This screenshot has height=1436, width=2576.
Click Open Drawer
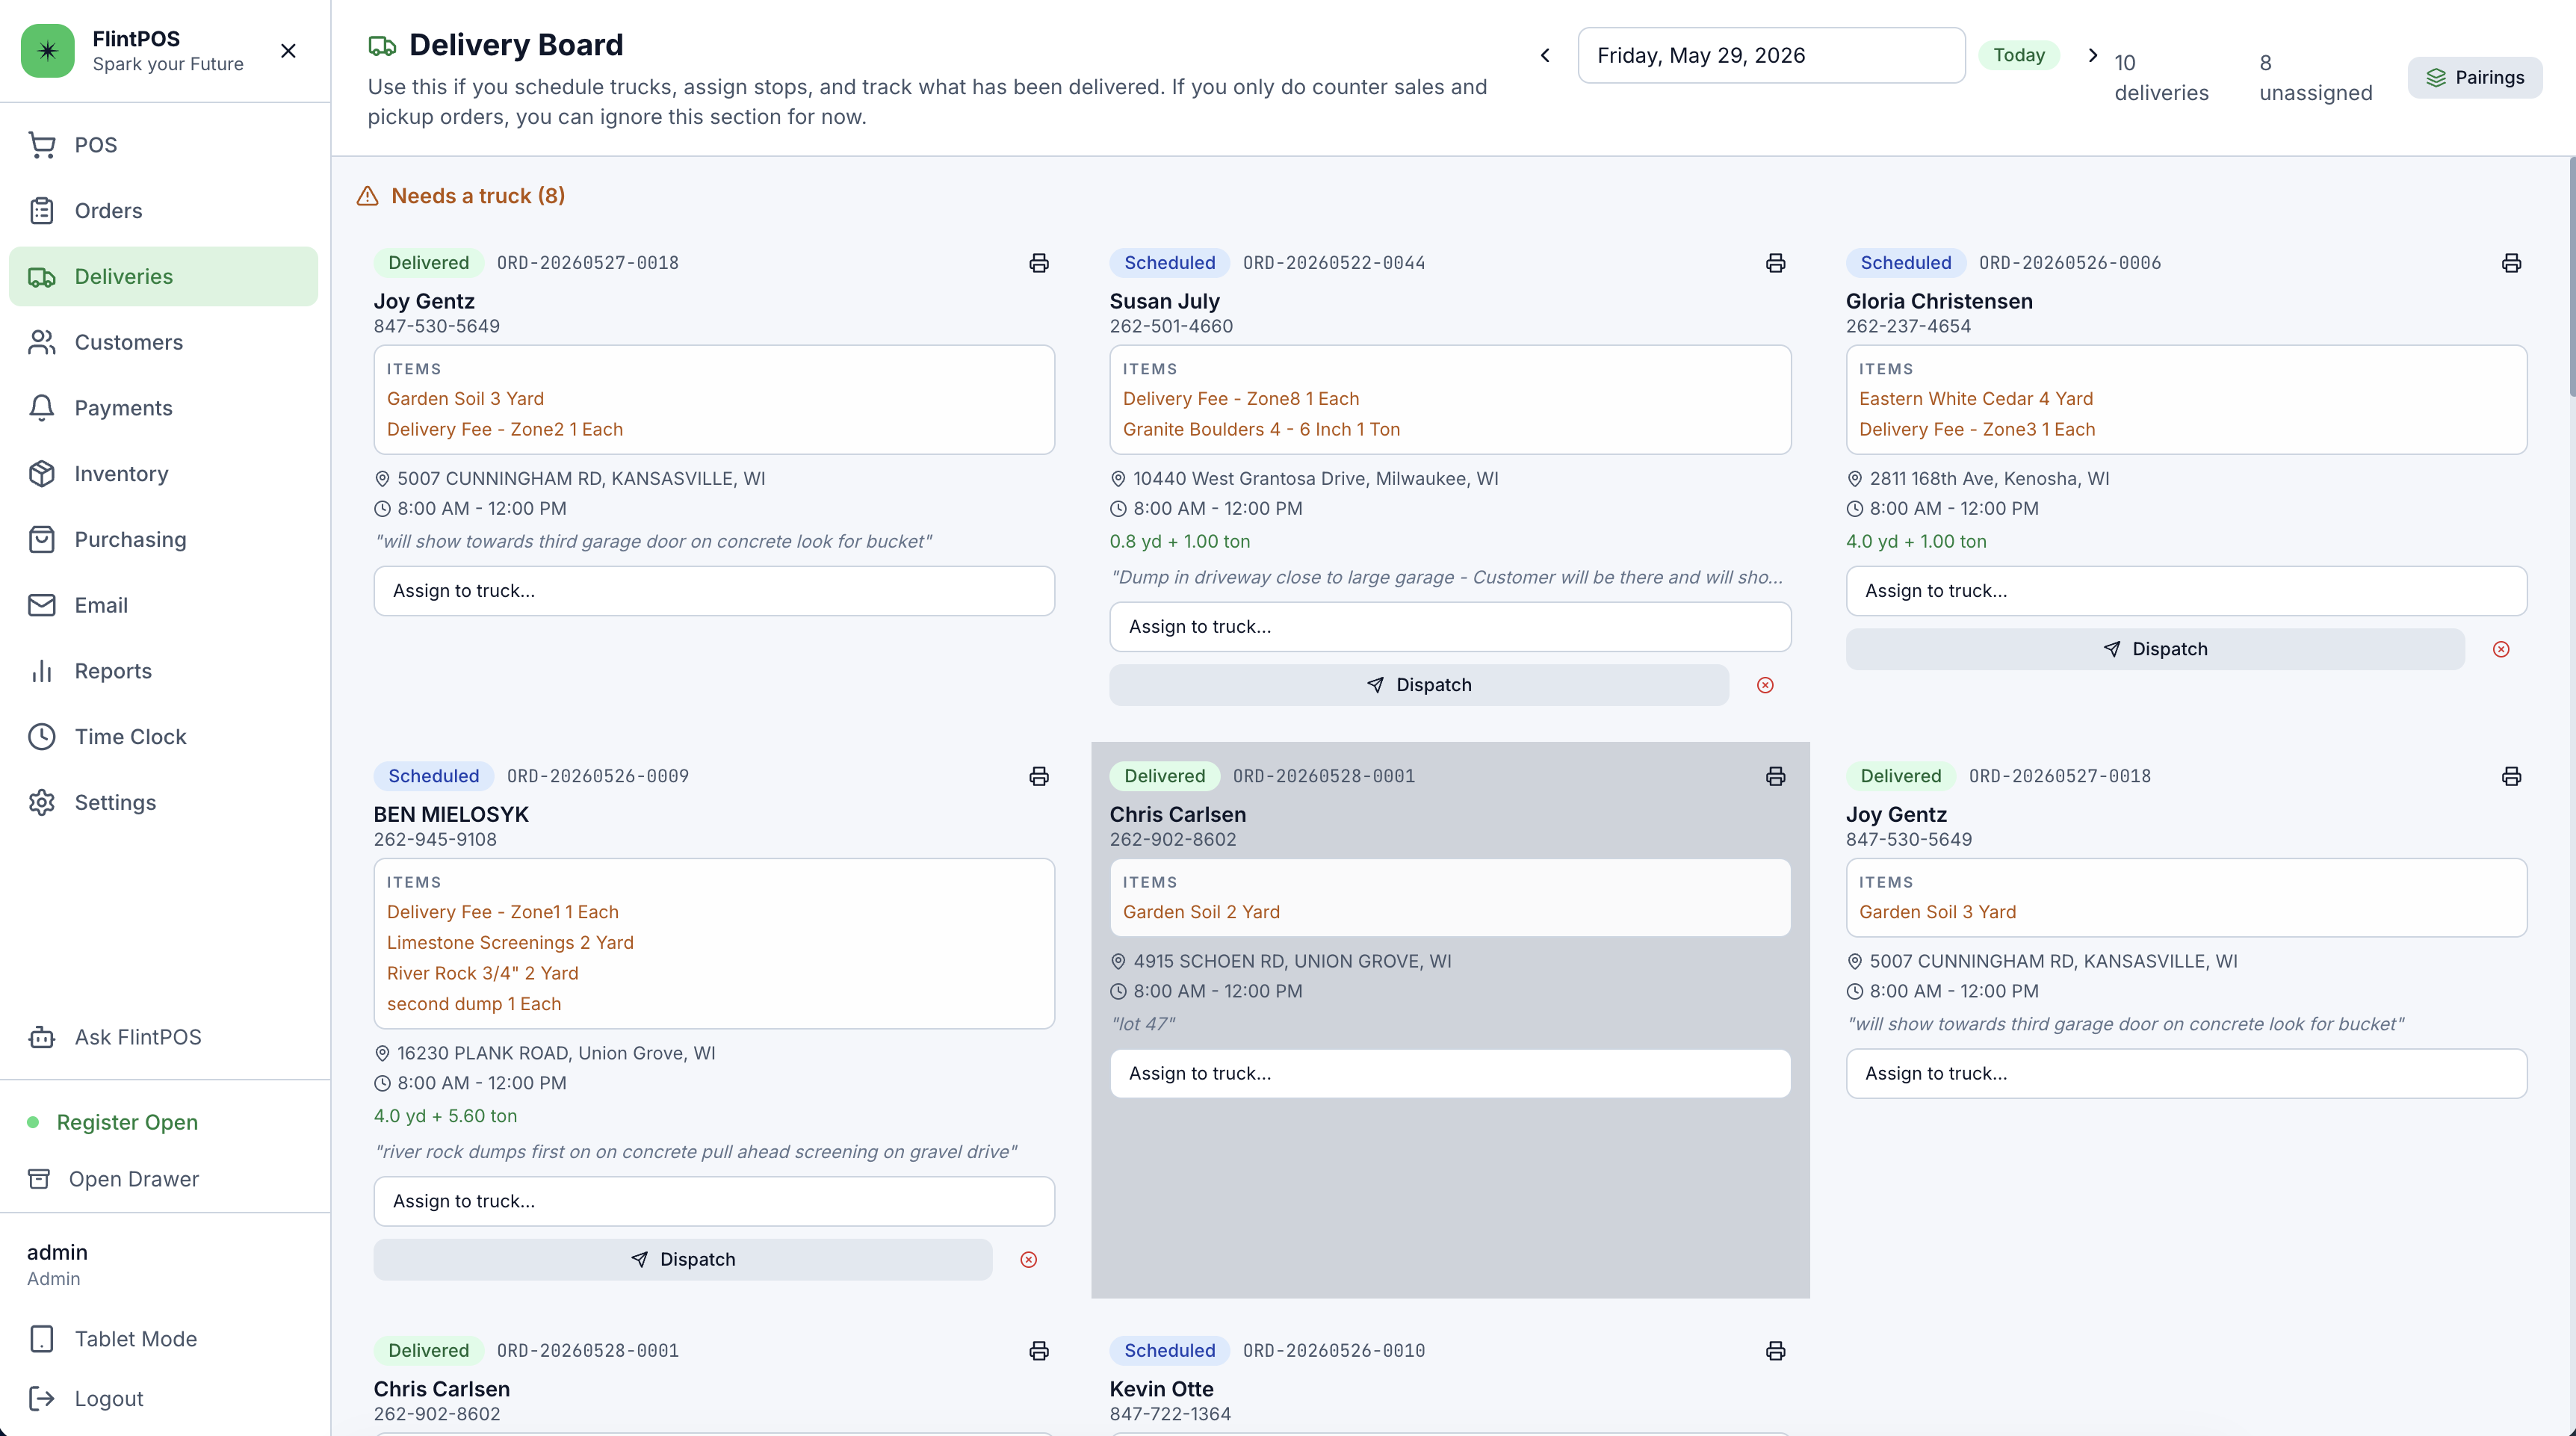114,1179
